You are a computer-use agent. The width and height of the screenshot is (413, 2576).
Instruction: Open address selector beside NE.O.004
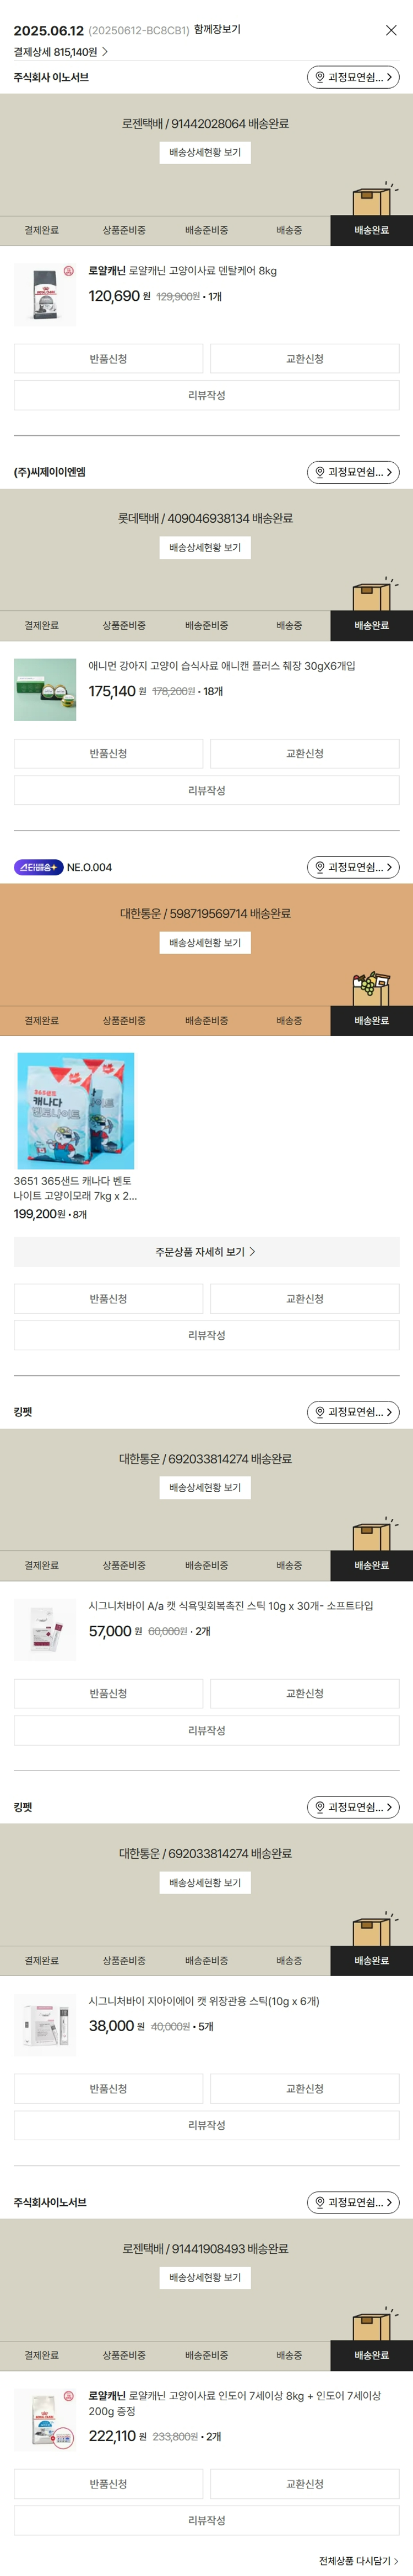pos(353,867)
